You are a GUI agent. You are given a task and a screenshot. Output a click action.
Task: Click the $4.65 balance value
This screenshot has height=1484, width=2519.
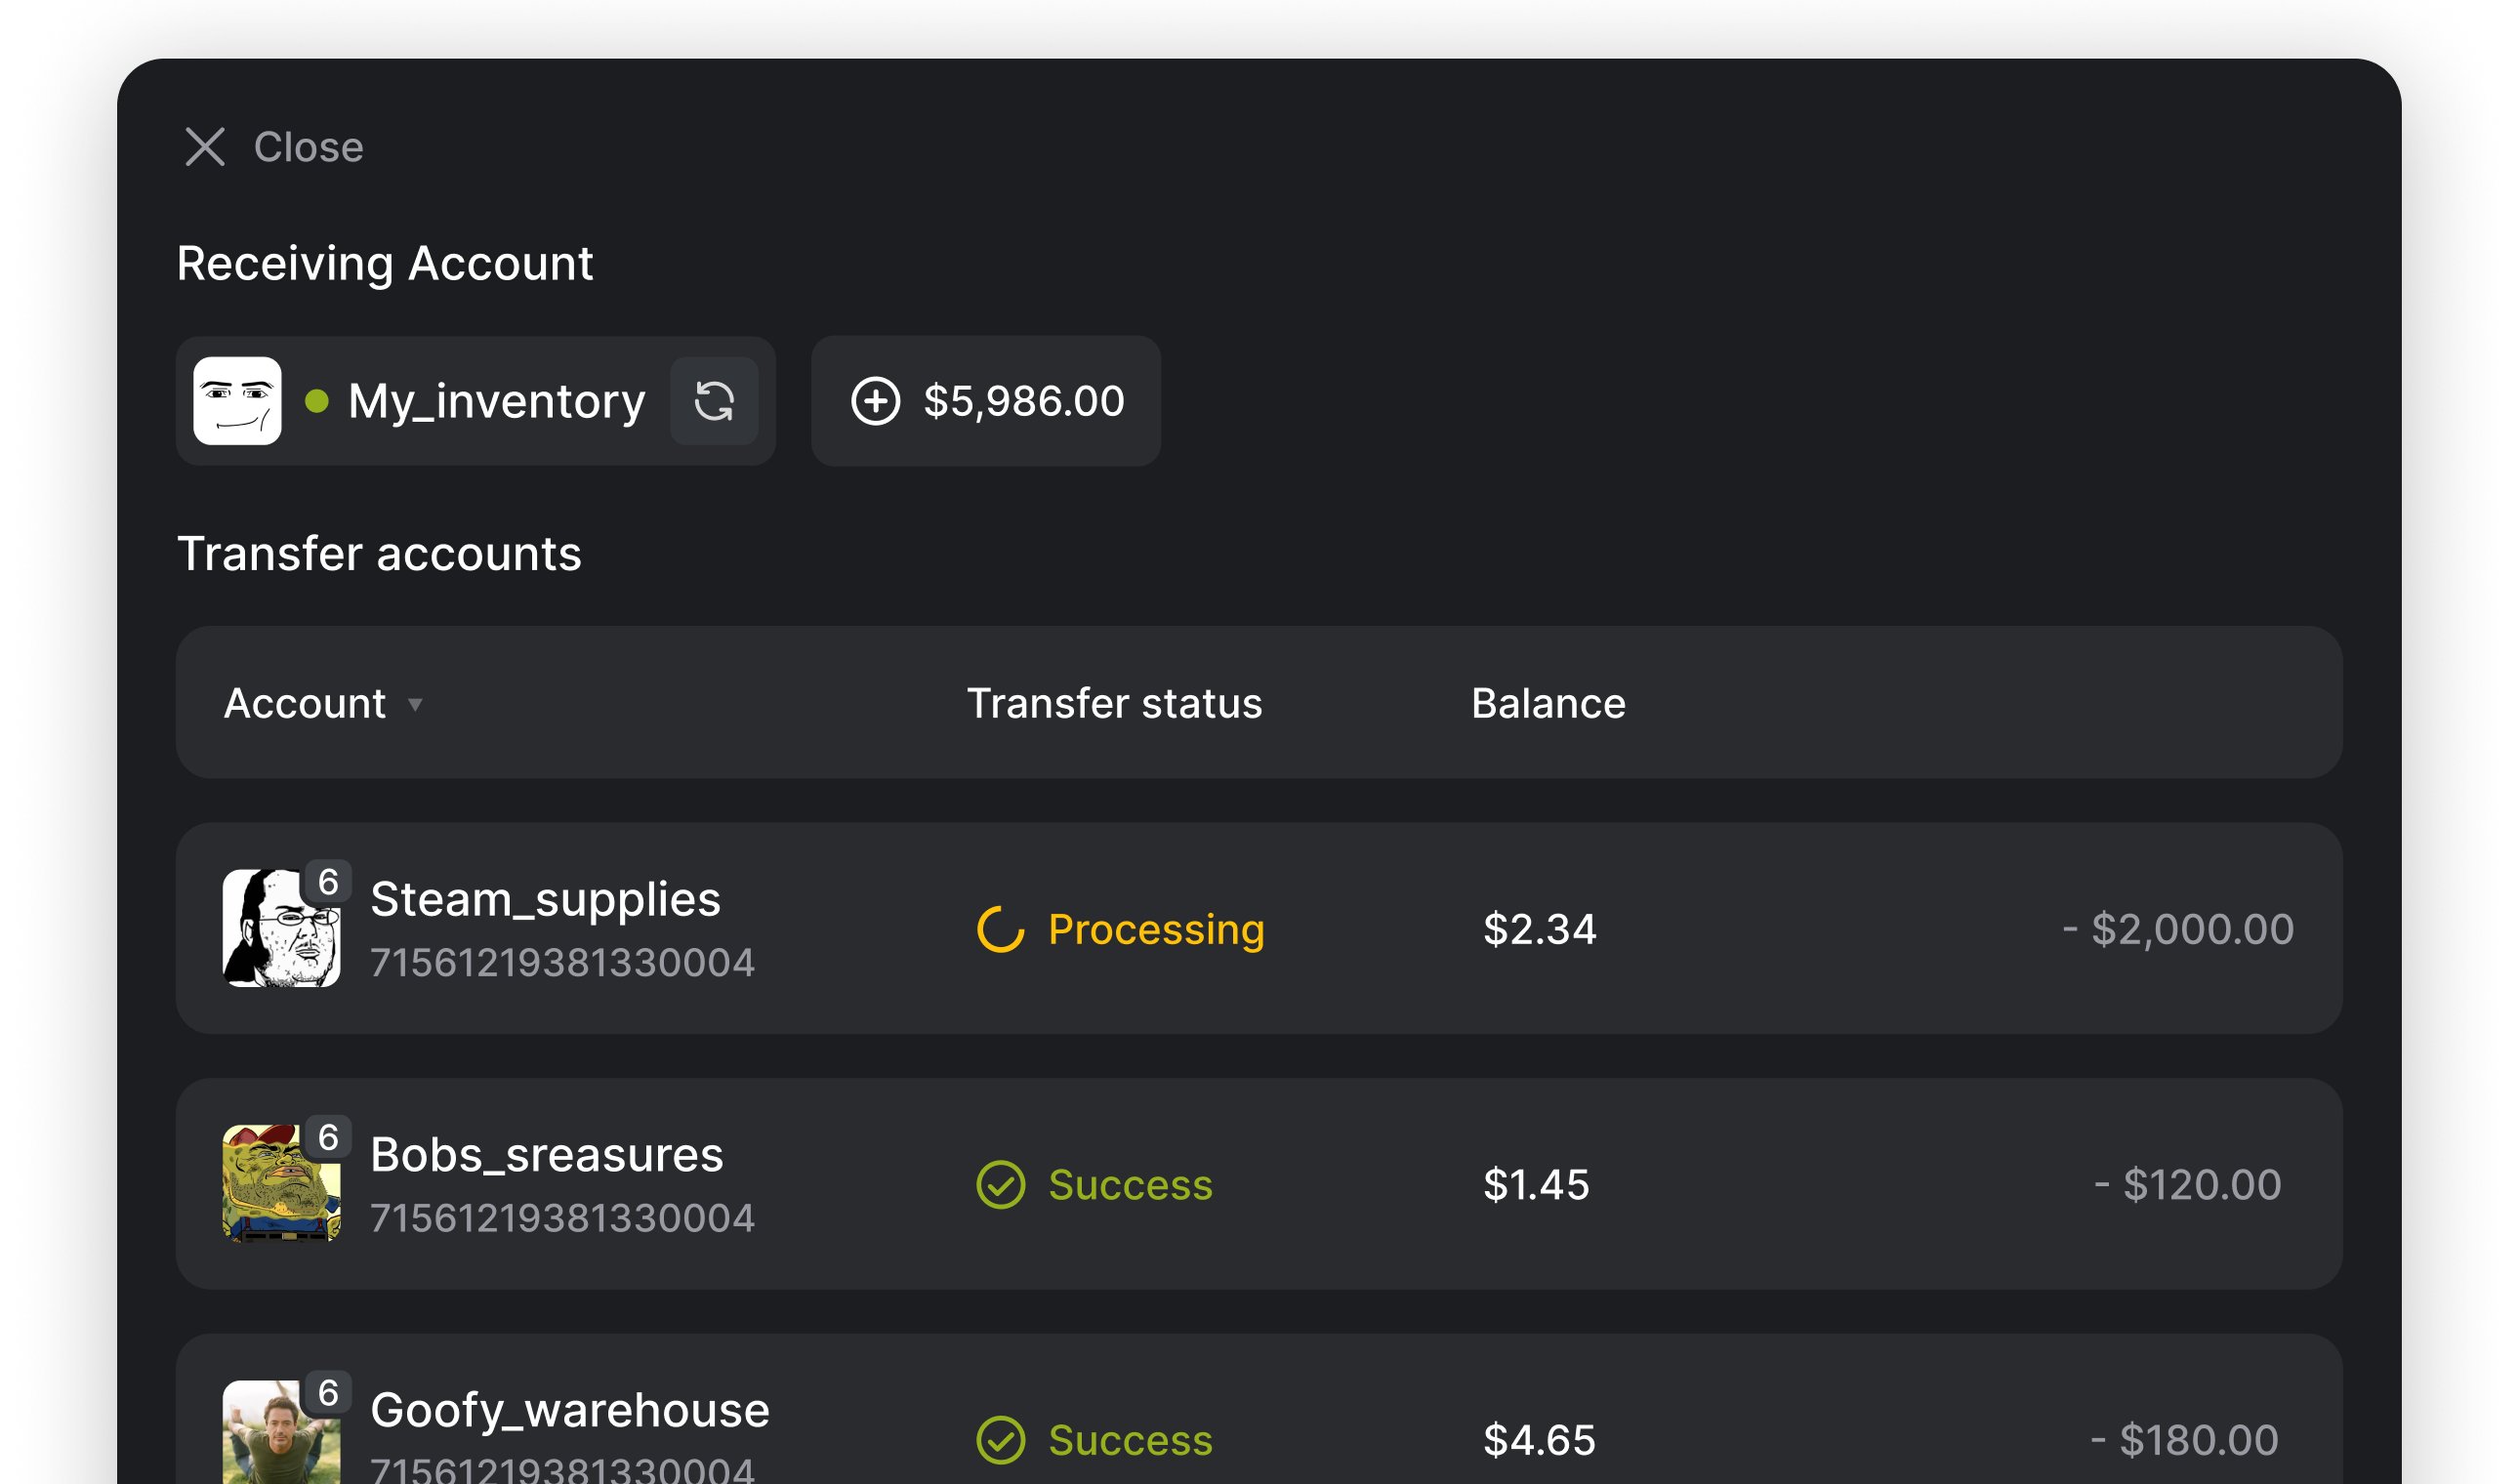(1539, 1440)
